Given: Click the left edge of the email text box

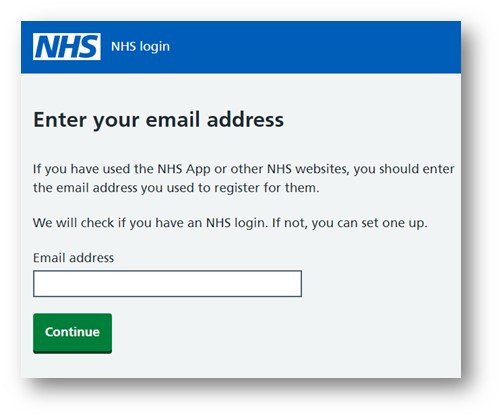Looking at the screenshot, I should coord(37,284).
